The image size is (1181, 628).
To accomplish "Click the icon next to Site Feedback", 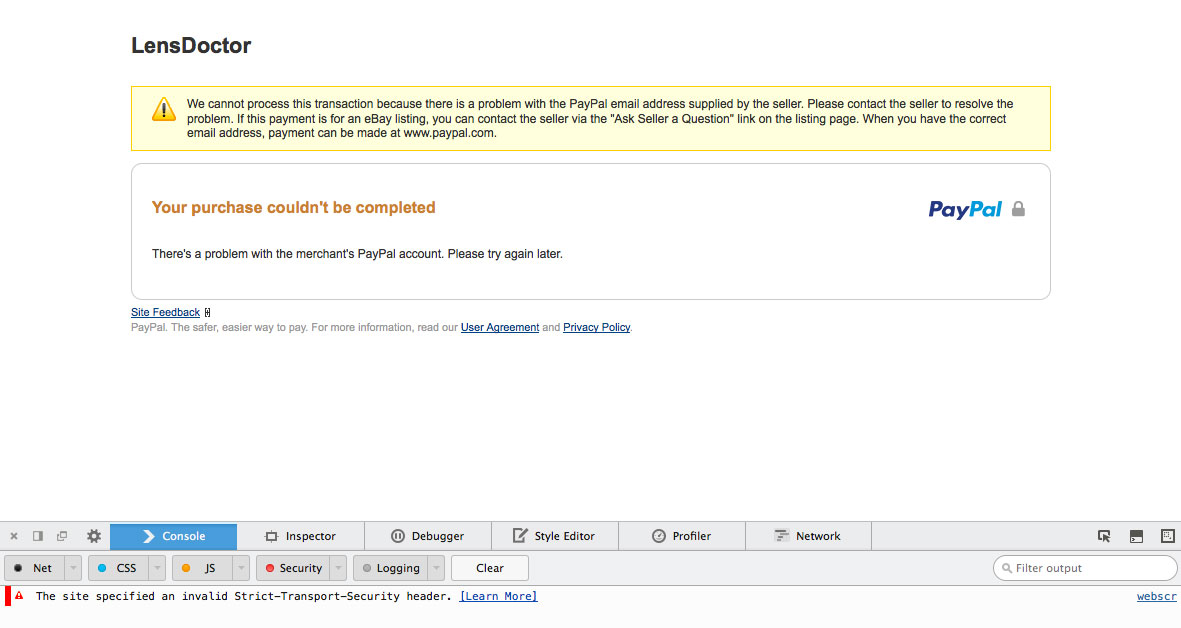I will (x=207, y=312).
